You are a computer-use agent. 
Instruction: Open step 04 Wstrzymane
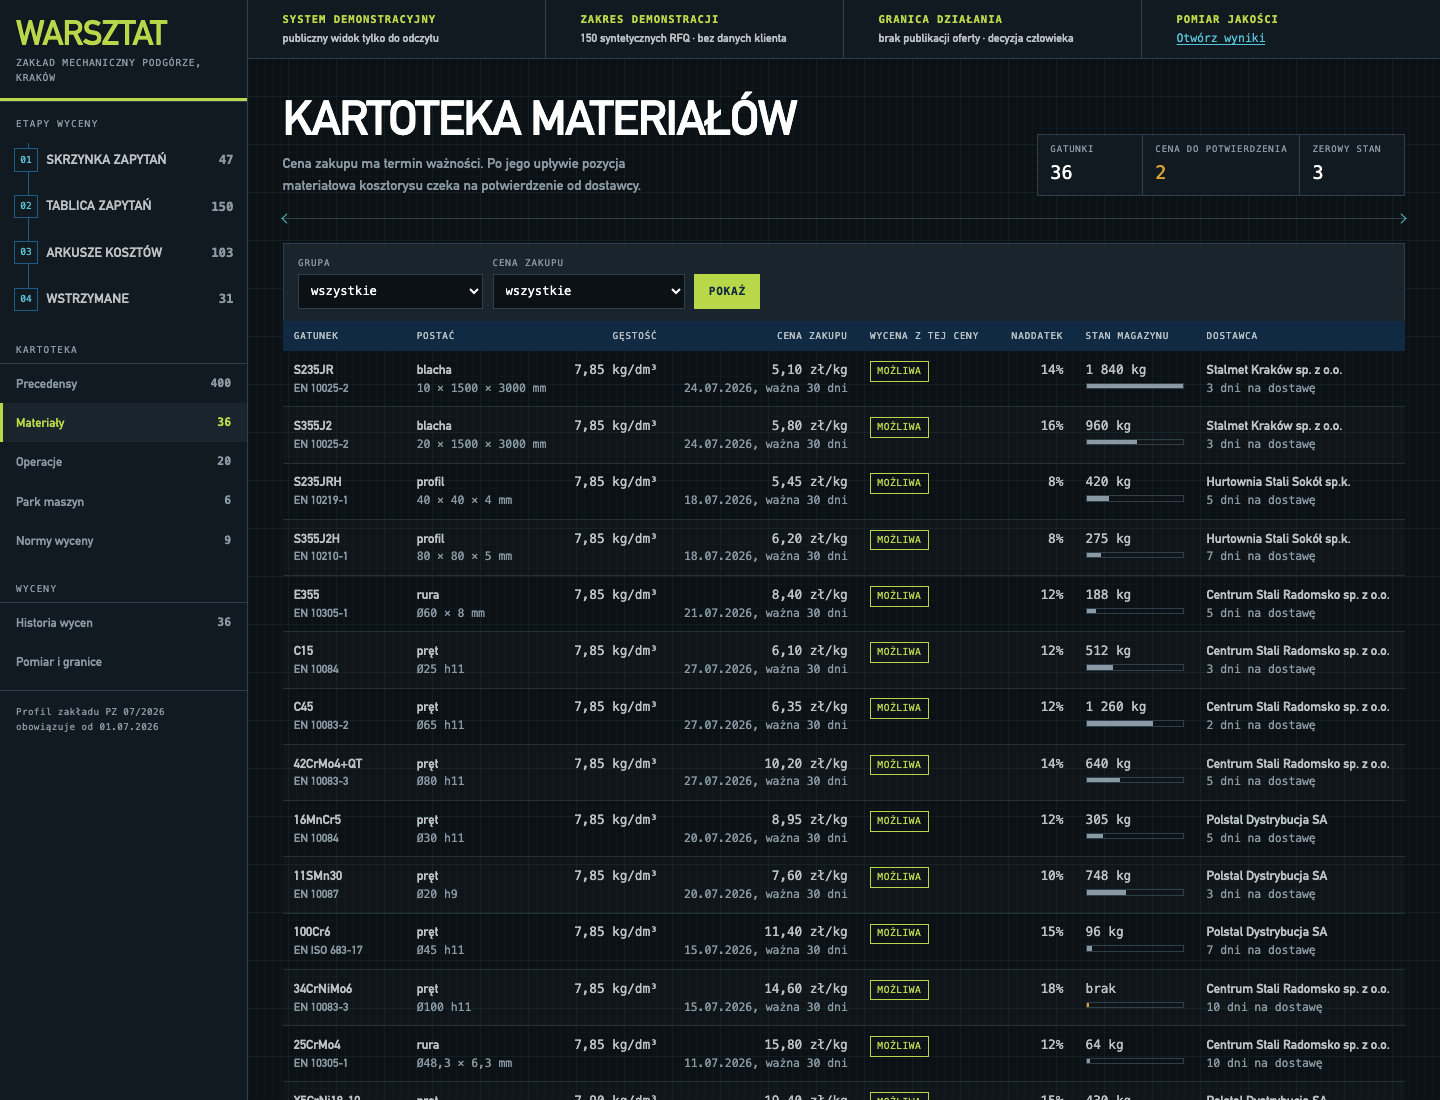[x=123, y=298]
